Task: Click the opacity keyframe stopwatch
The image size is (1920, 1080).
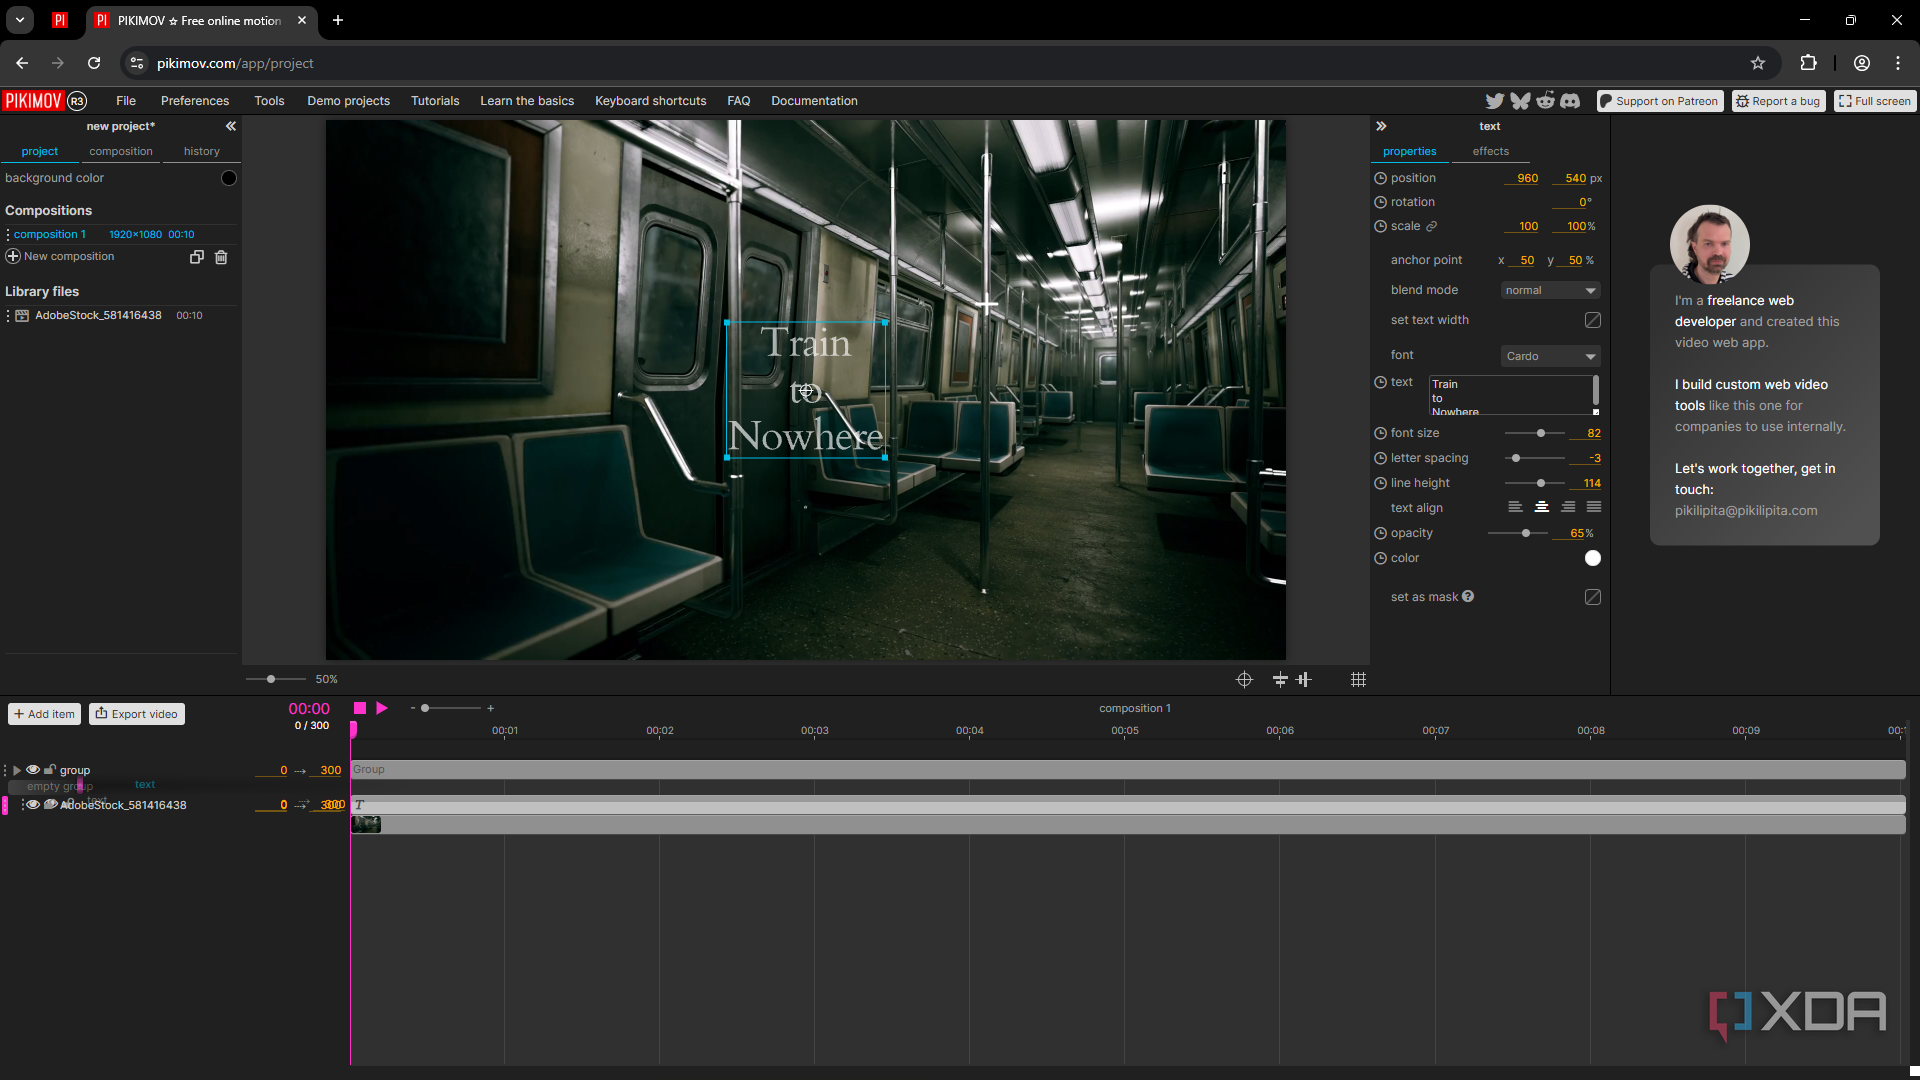Action: click(x=1380, y=533)
